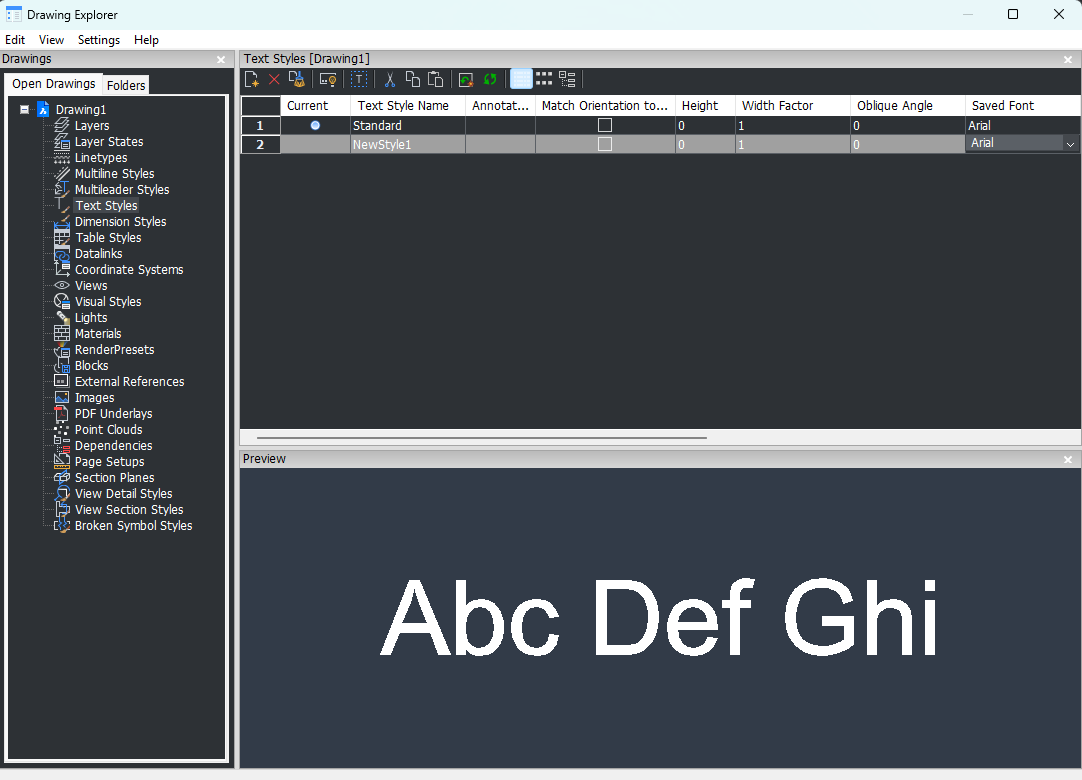Toggle Match Orientation checkbox for NewStyle1

[605, 144]
